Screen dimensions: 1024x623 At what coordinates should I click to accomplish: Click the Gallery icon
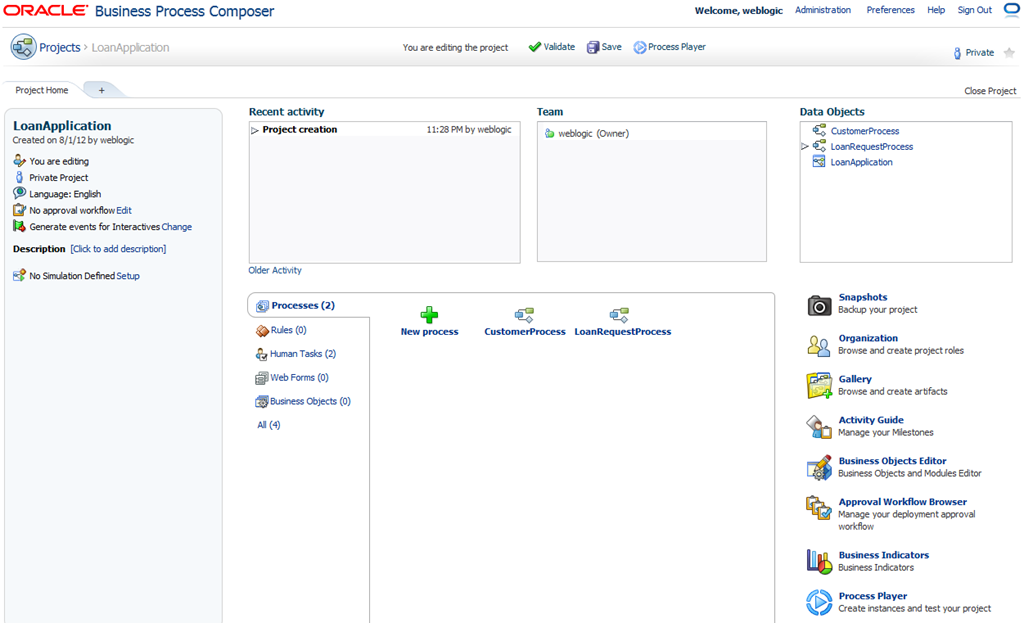click(x=819, y=386)
